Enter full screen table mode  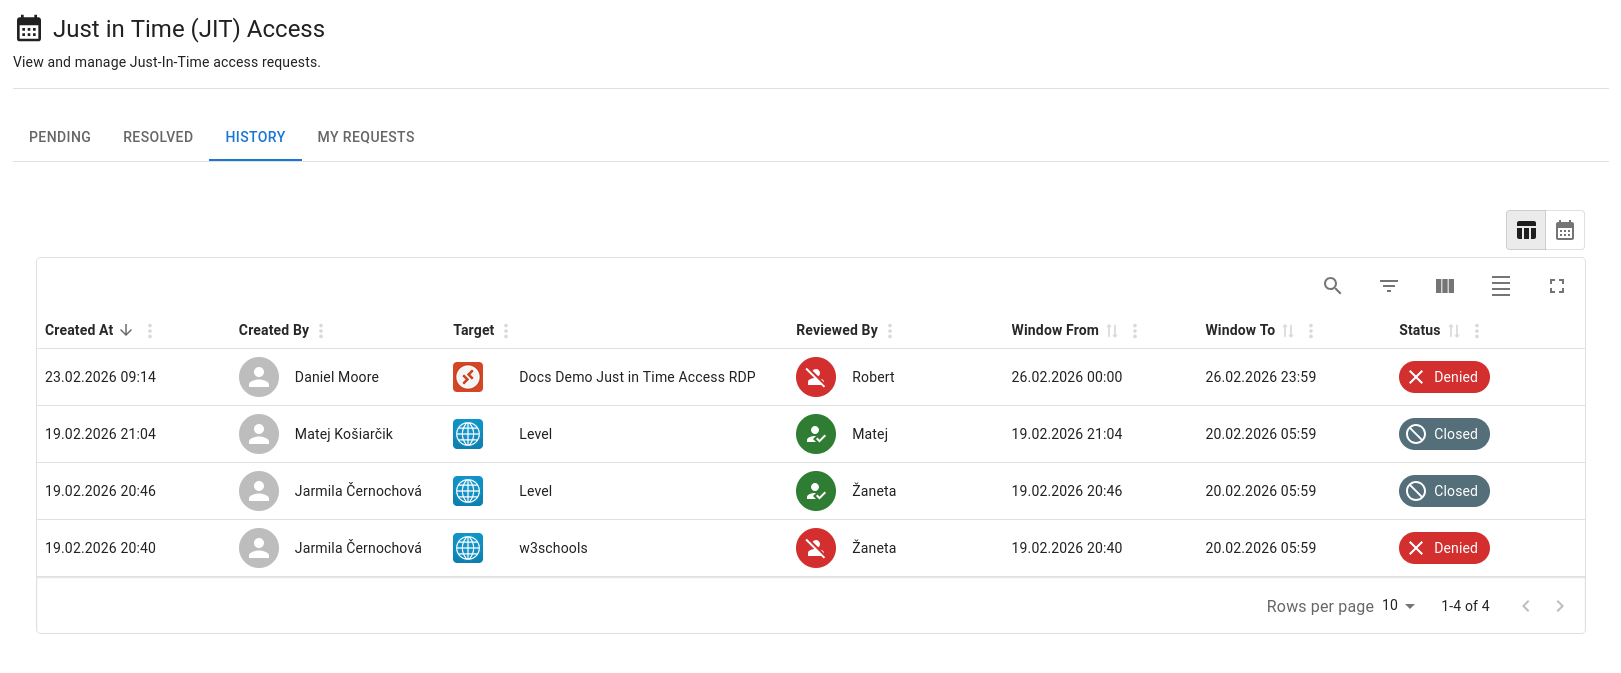coord(1556,286)
